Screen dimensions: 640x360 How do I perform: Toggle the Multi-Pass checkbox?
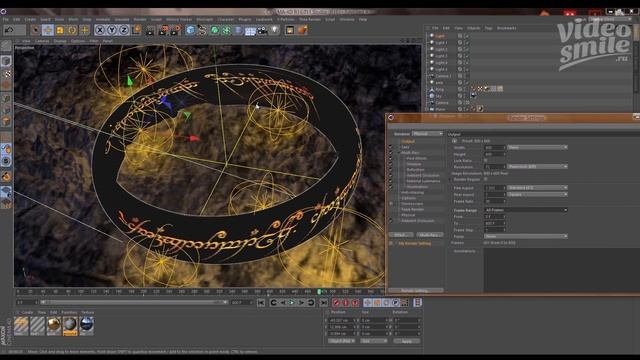tap(391, 153)
